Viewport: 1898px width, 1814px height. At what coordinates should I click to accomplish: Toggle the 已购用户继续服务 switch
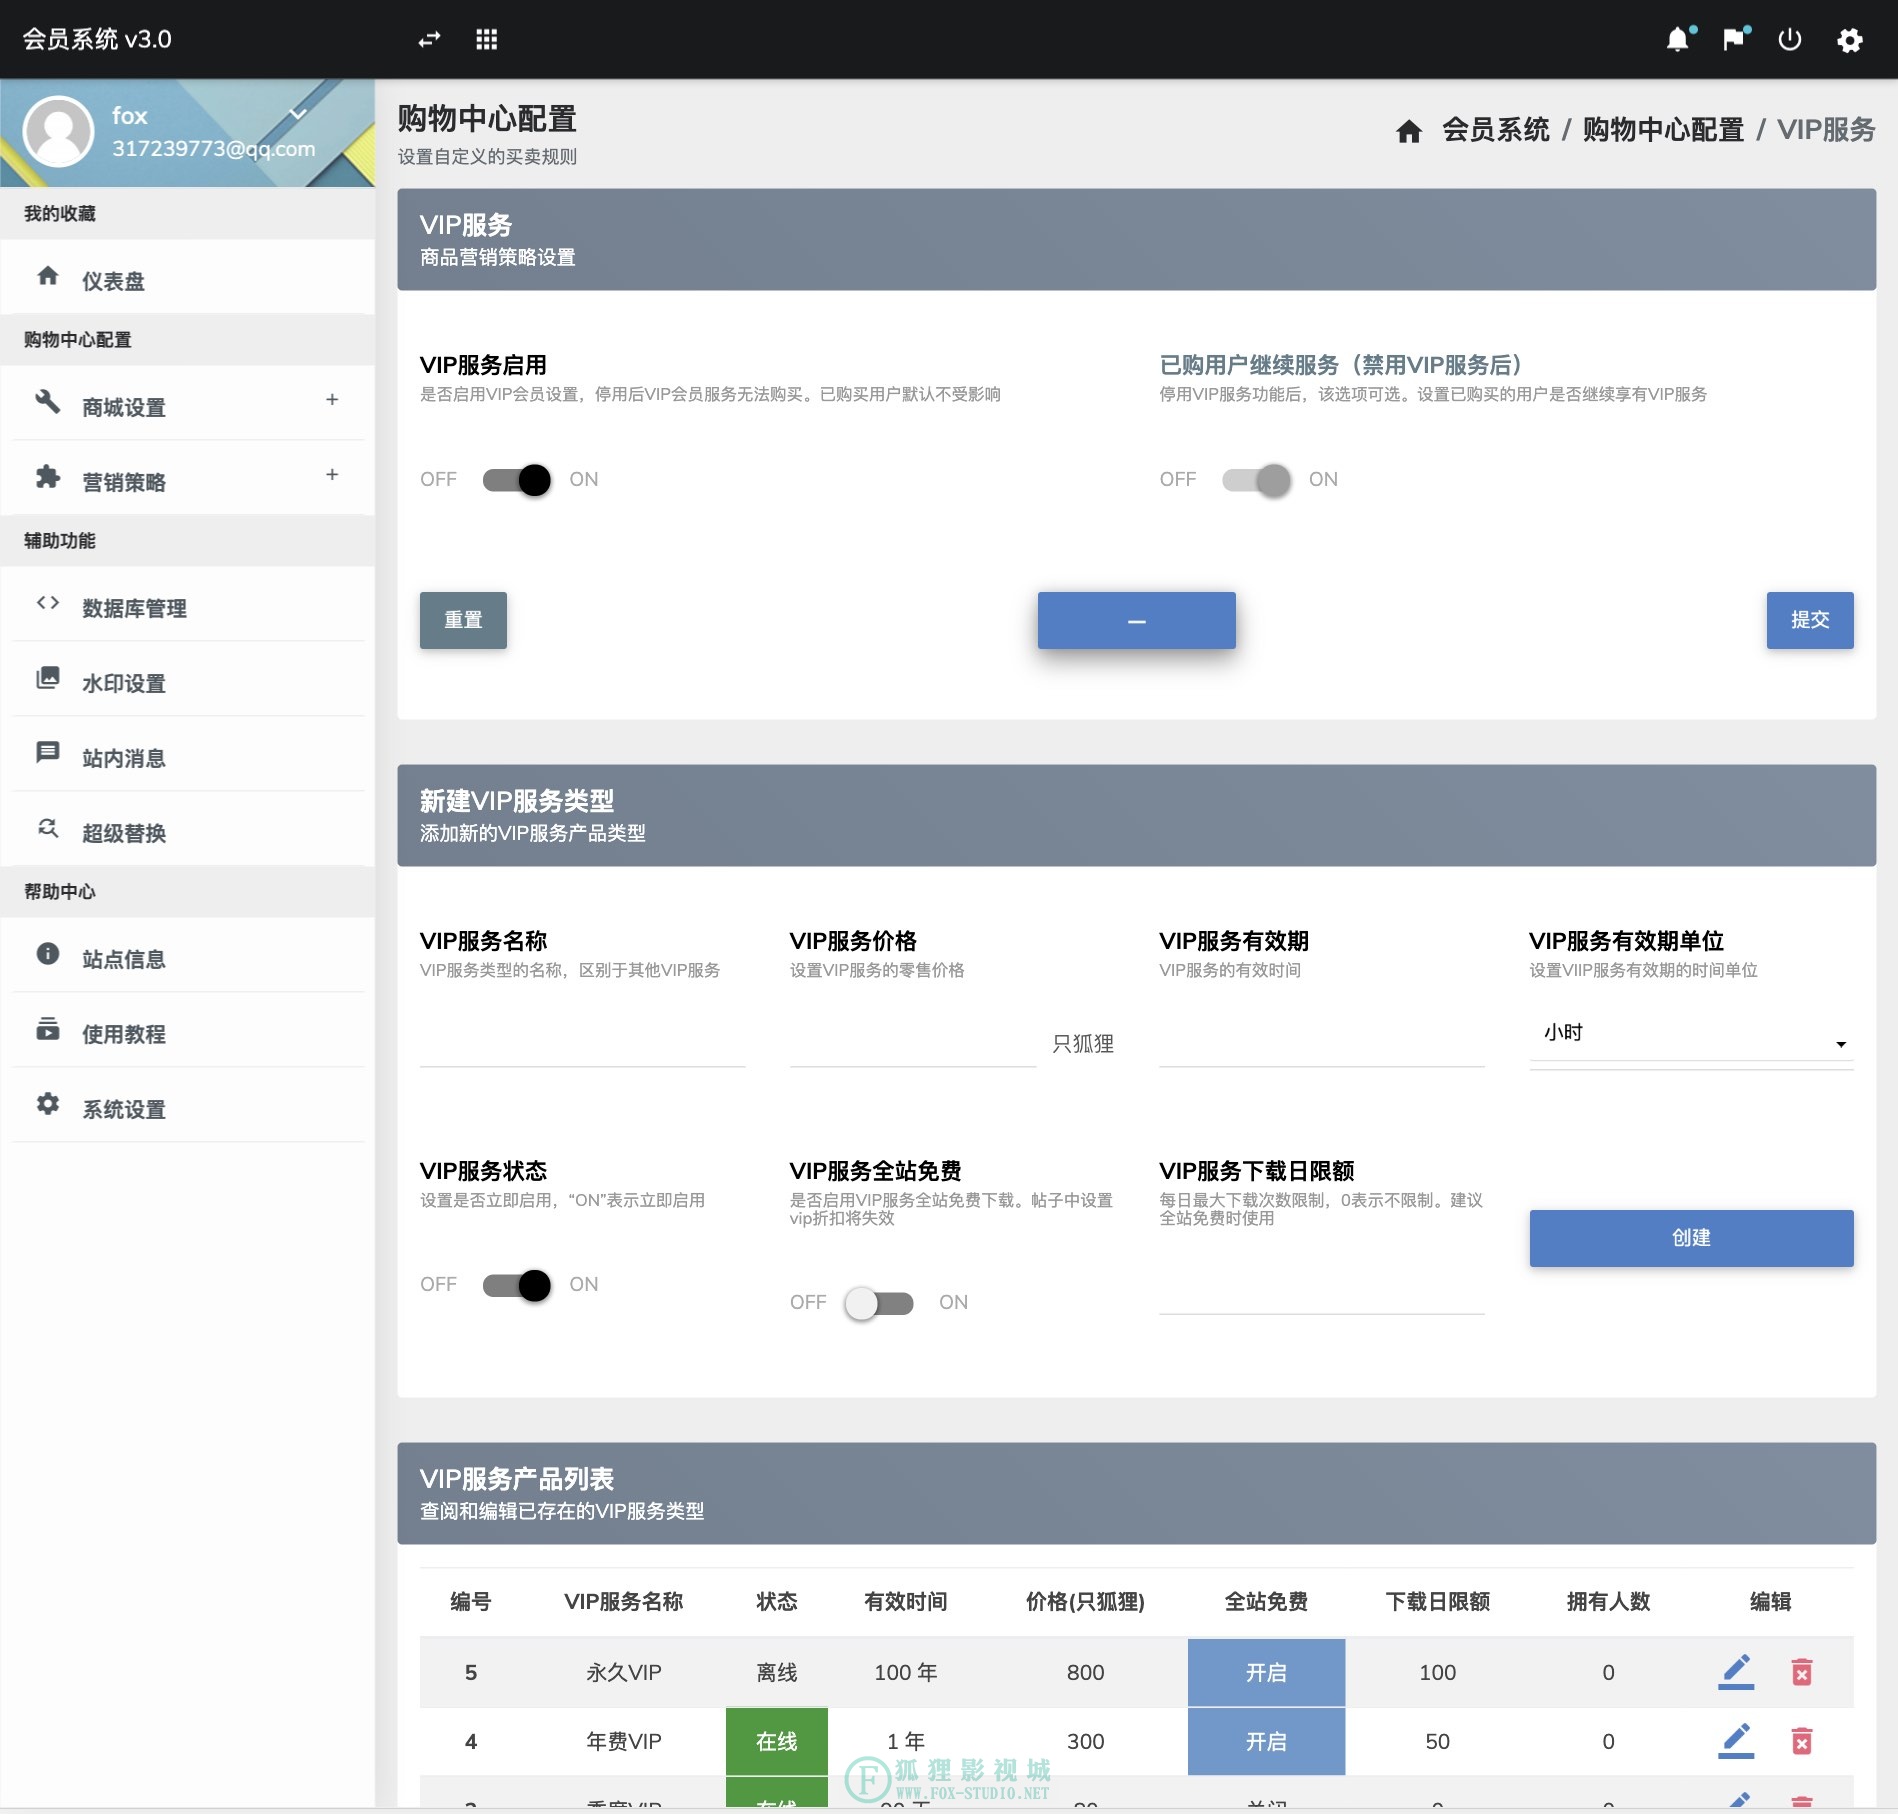1257,480
